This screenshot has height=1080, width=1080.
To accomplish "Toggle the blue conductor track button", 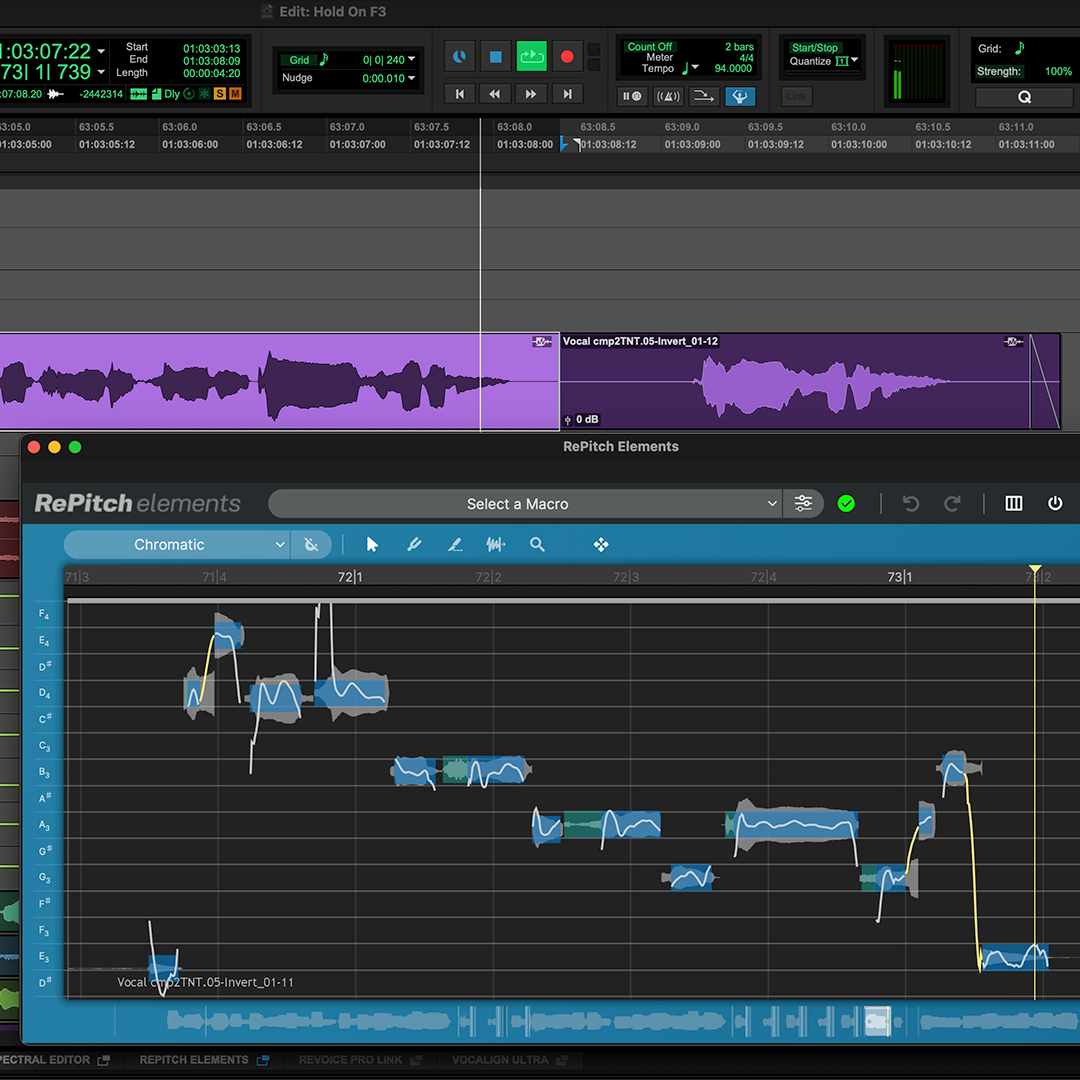I will point(740,96).
